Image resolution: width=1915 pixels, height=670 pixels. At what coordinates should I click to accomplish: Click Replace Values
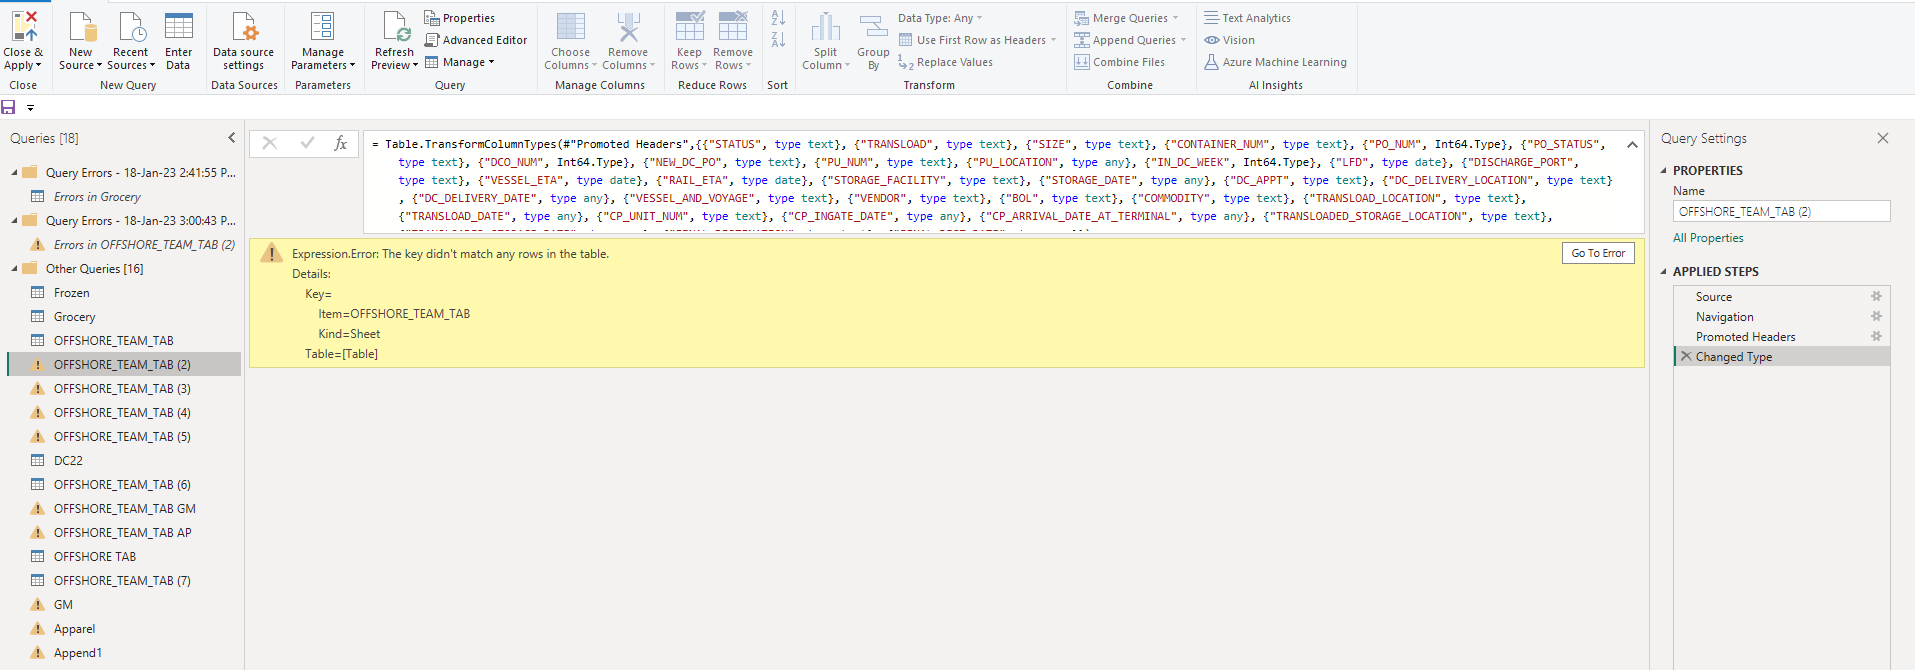point(946,62)
